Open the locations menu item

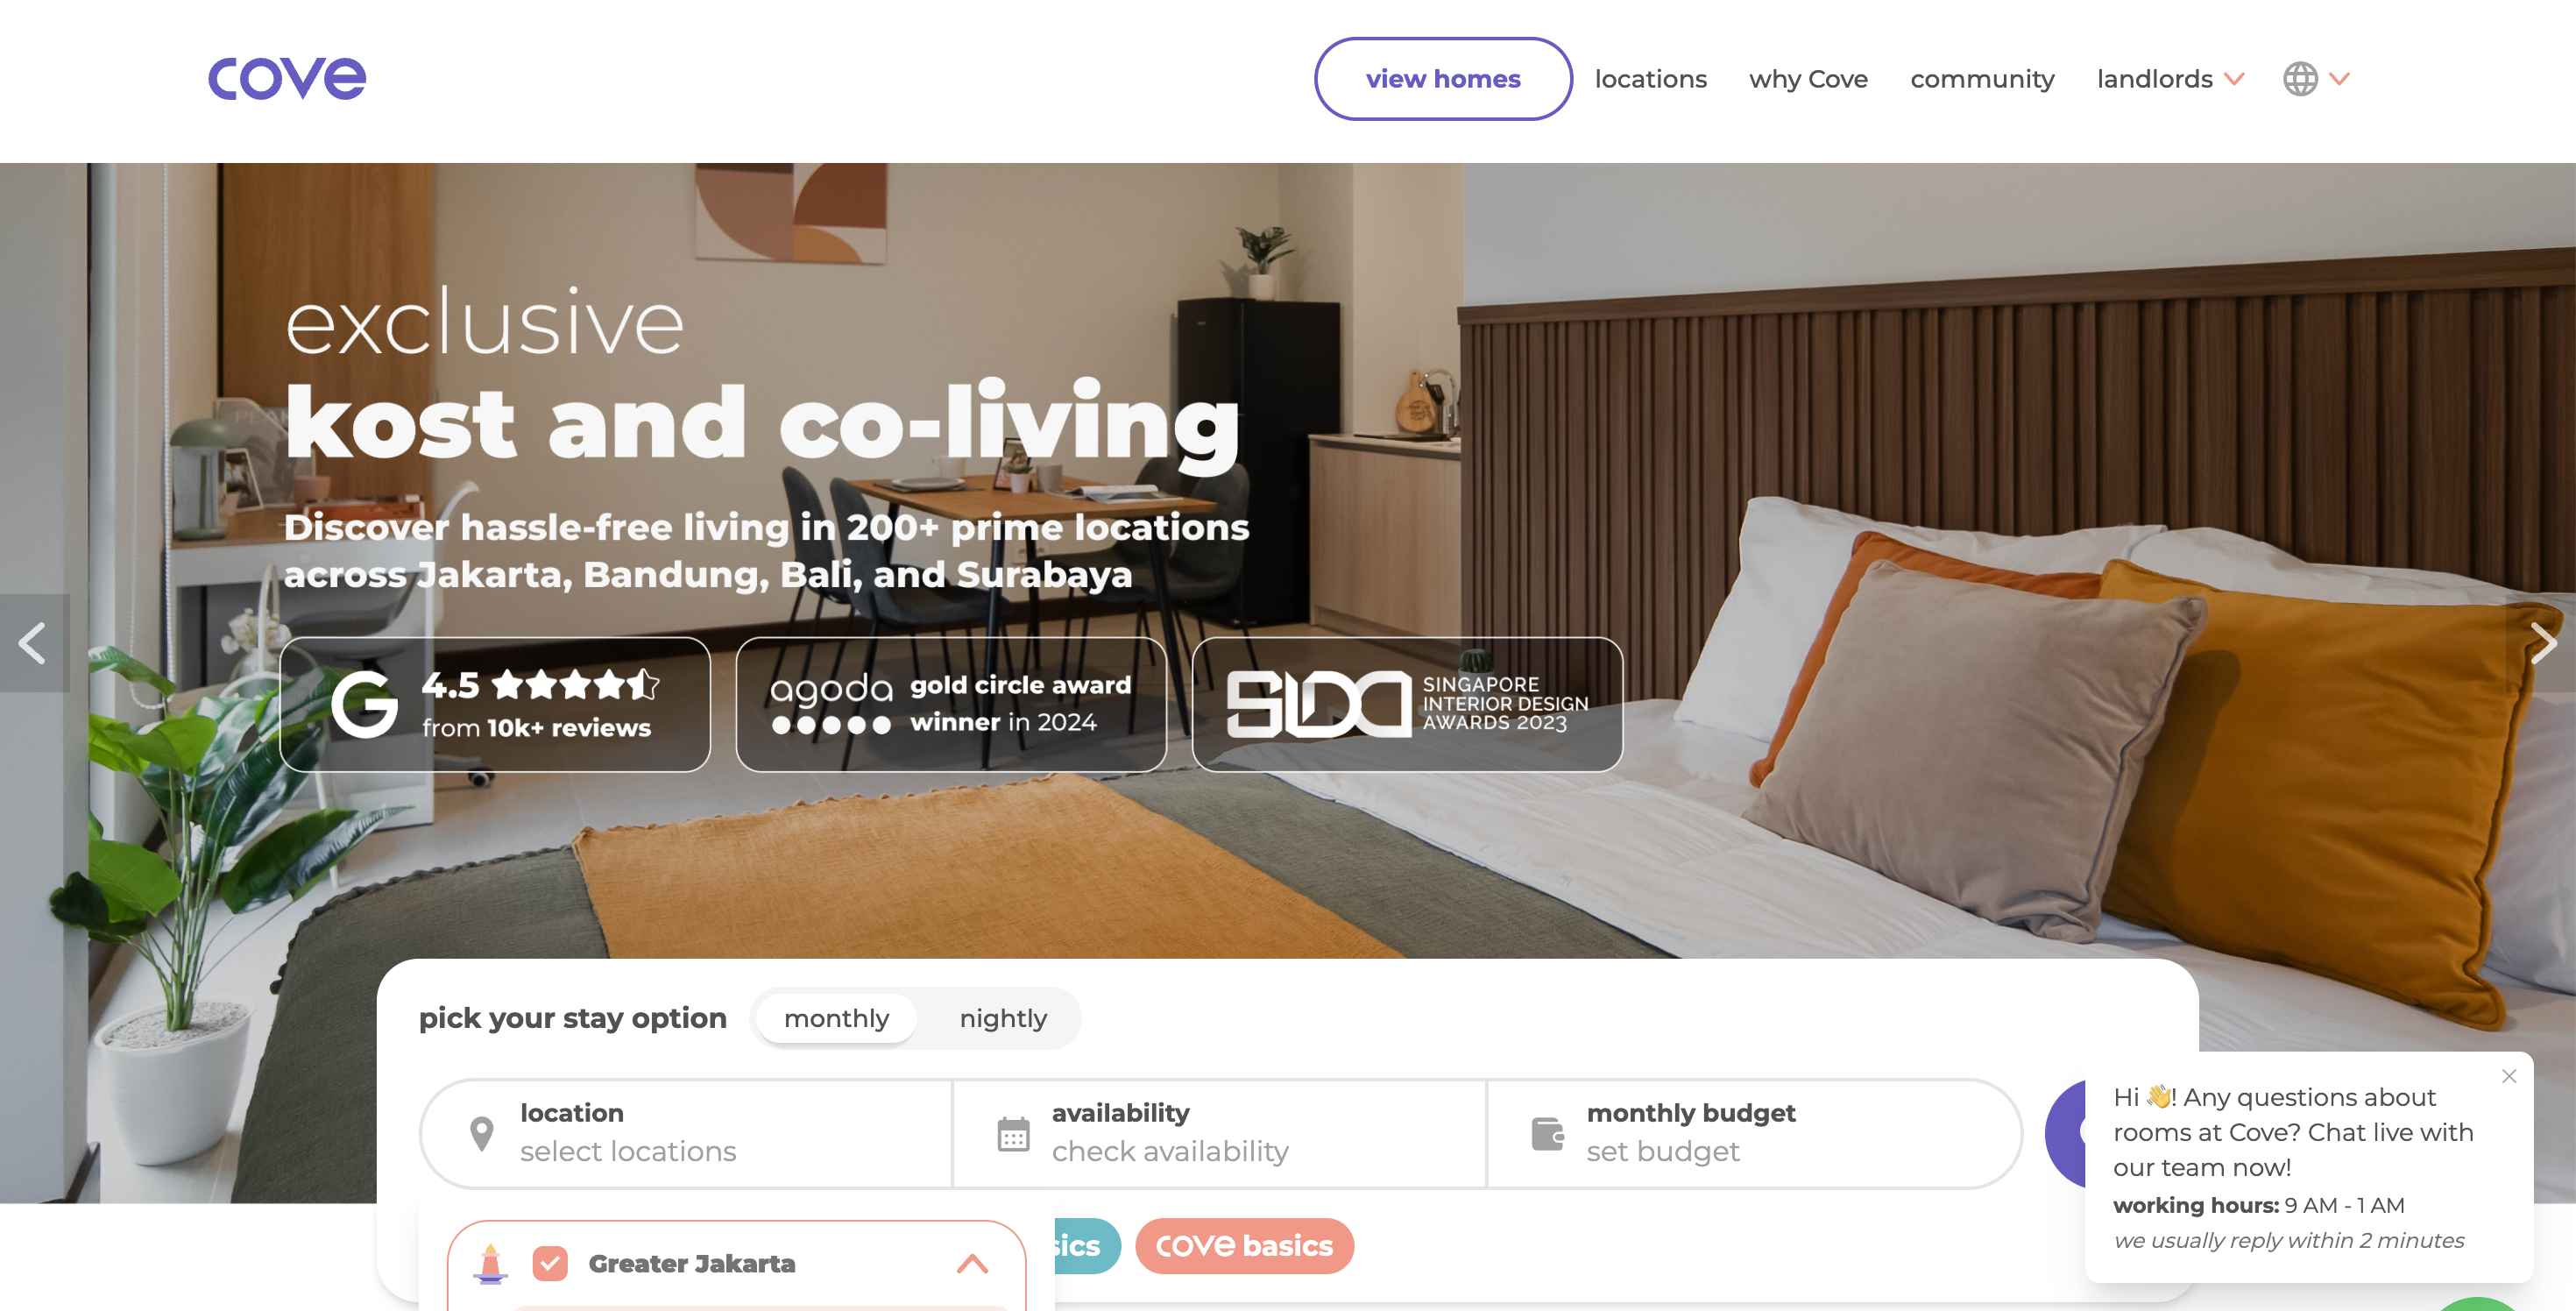[x=1650, y=79]
